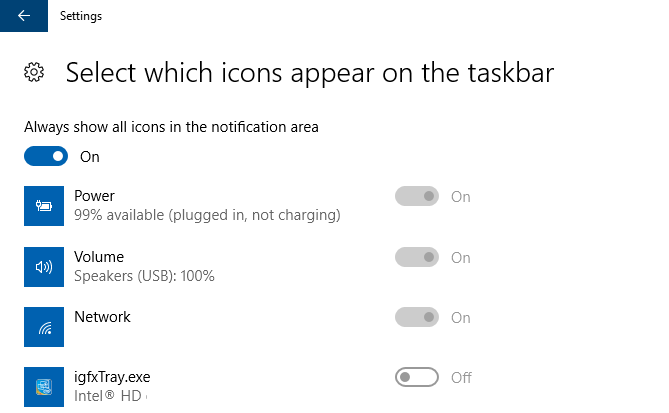Toggle the Network icon switch
The height and width of the screenshot is (413, 669).
coord(417,317)
